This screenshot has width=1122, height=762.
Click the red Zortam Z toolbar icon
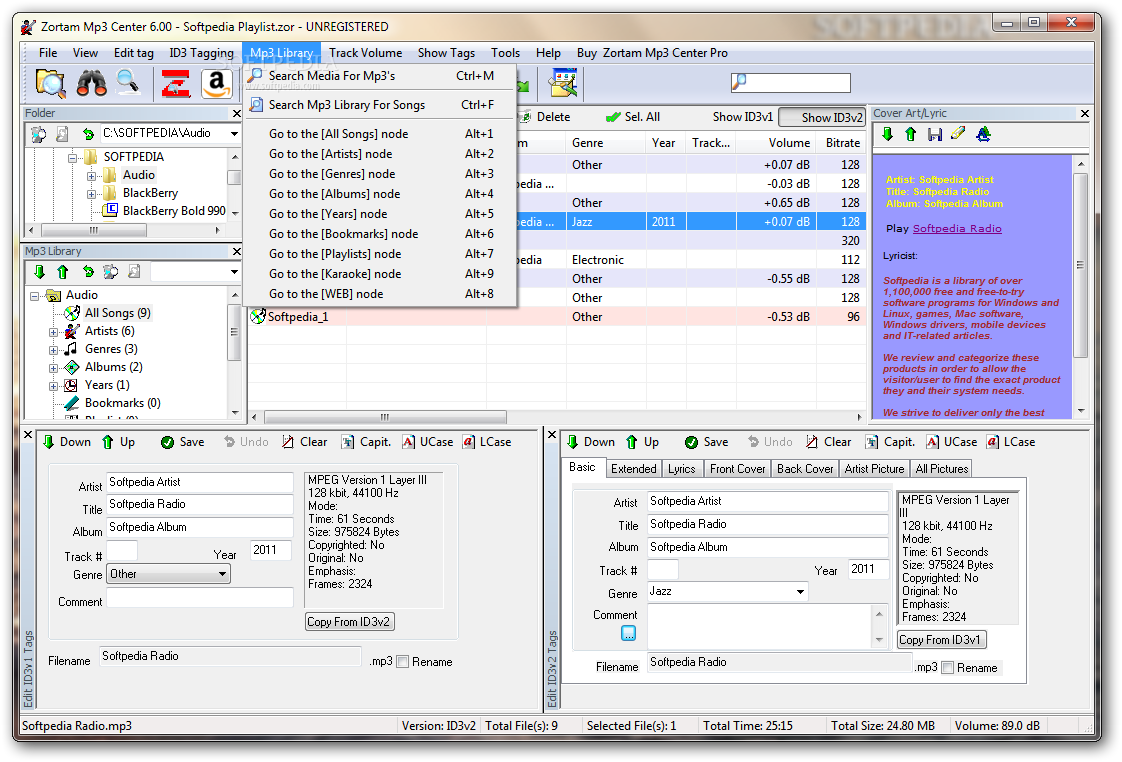175,84
